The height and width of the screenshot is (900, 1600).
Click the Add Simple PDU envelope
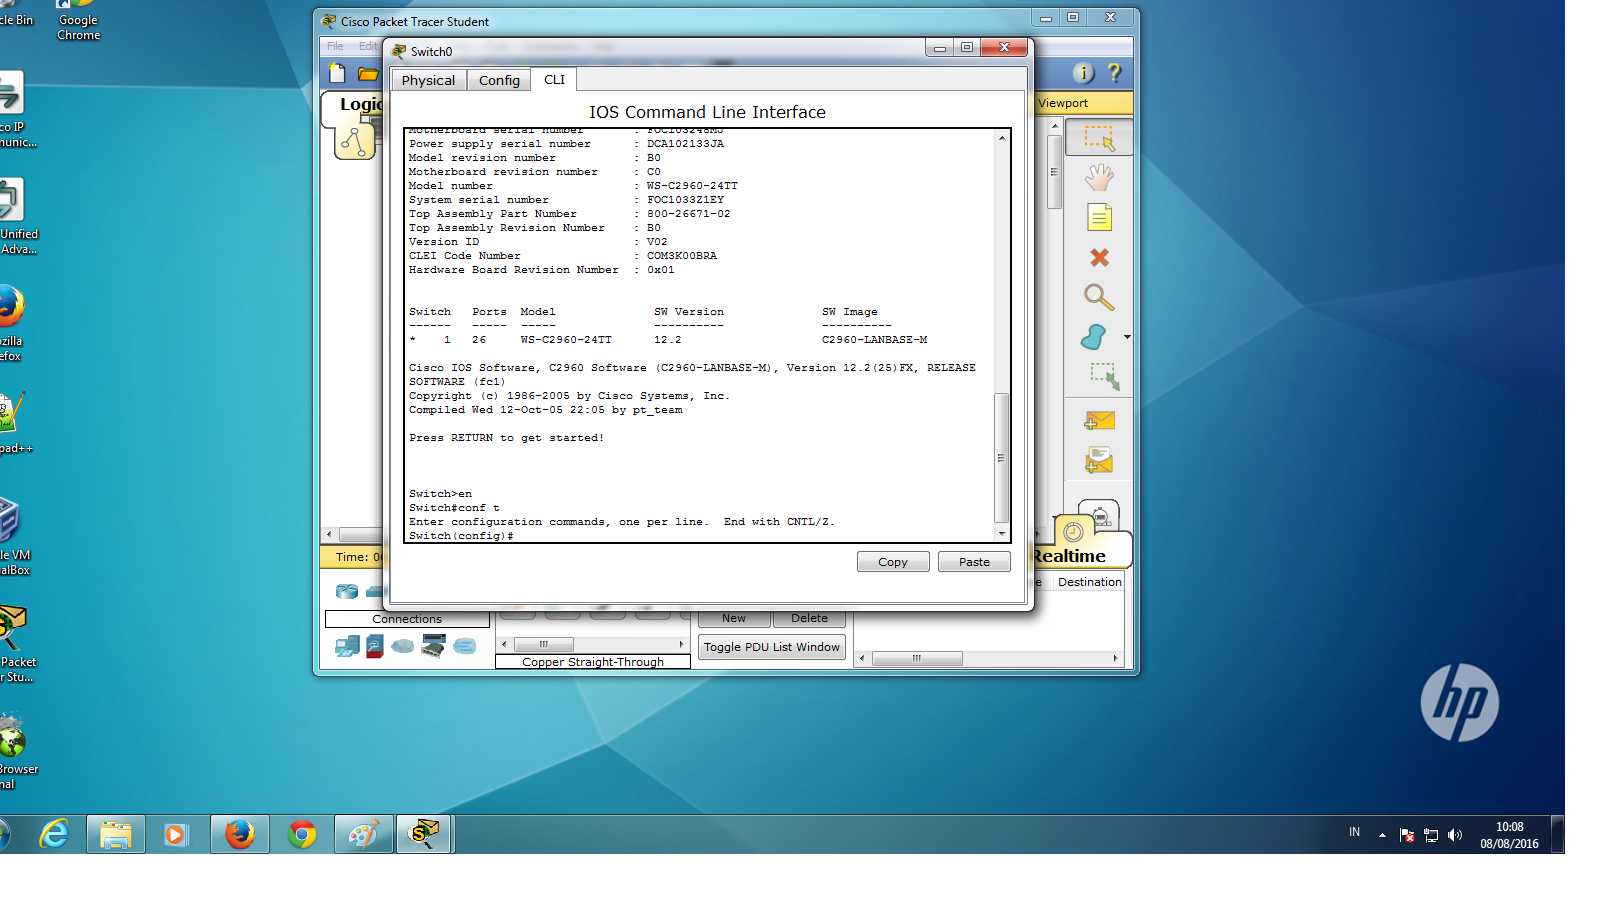[1099, 421]
